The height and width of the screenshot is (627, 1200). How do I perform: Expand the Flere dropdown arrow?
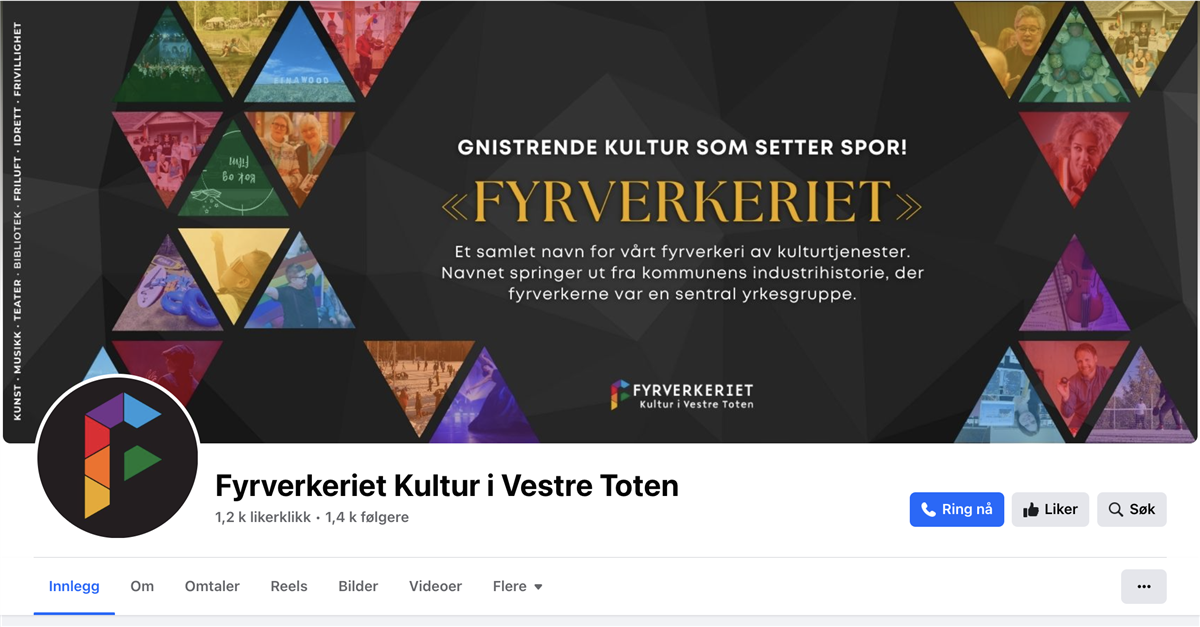coord(538,587)
